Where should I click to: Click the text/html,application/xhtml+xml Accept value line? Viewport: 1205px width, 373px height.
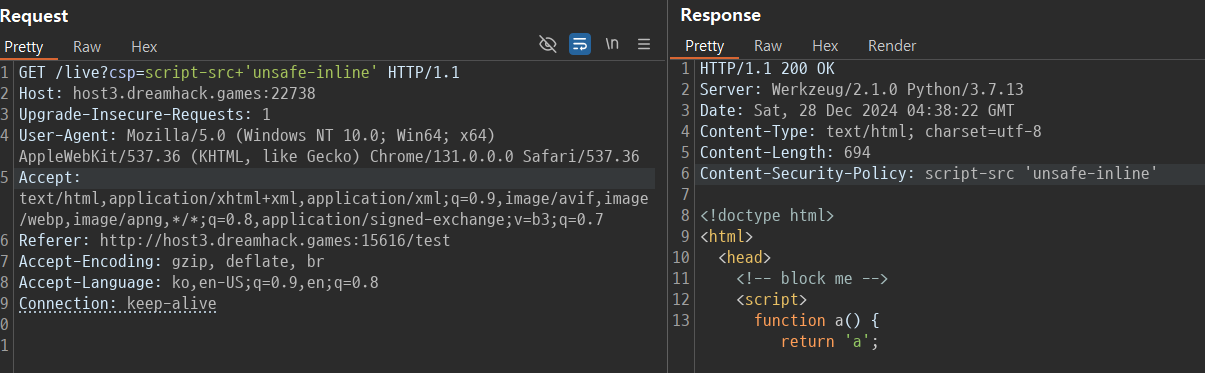[333, 198]
